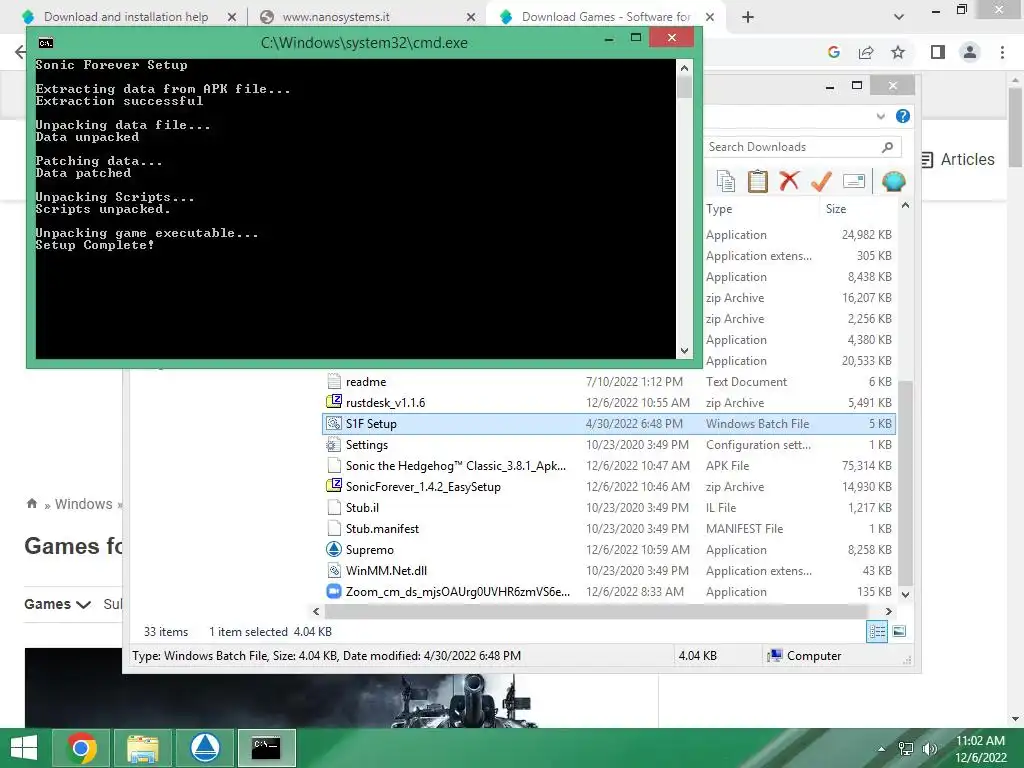Screen dimensions: 1024x768
Task: Click Explorer horizontal scroll right arrow
Action: pyautogui.click(x=888, y=612)
